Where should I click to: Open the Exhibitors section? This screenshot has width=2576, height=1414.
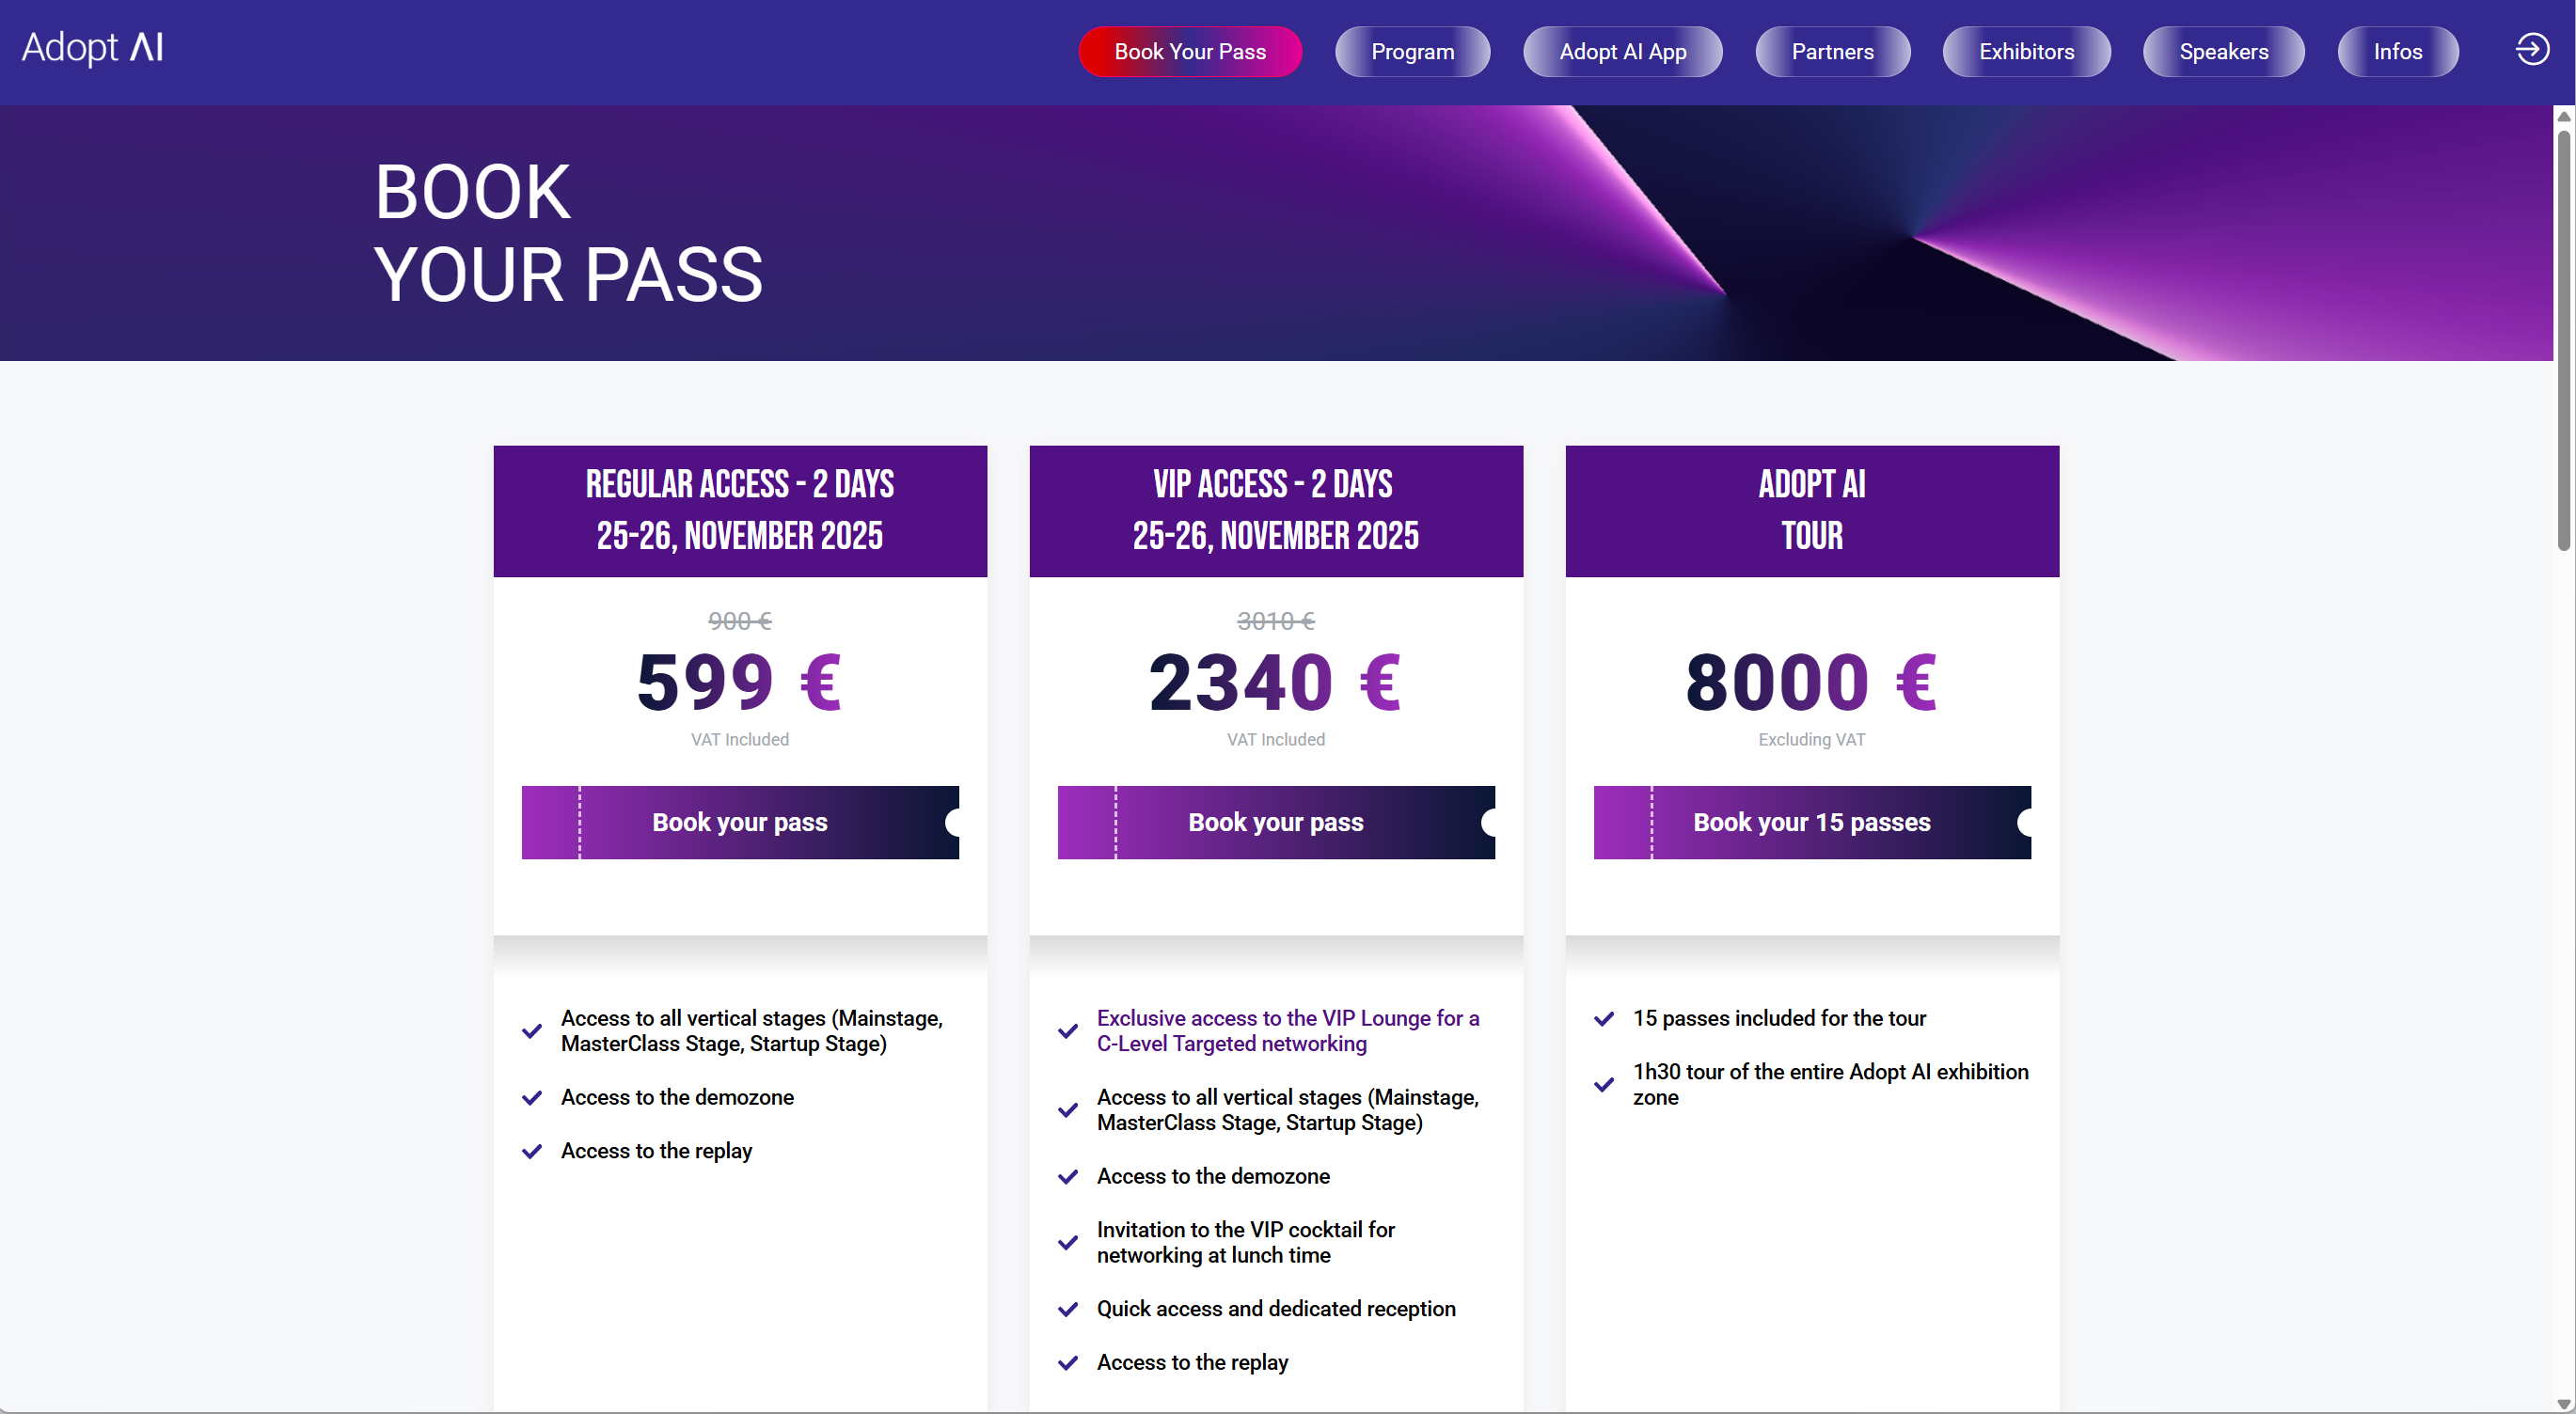2026,52
